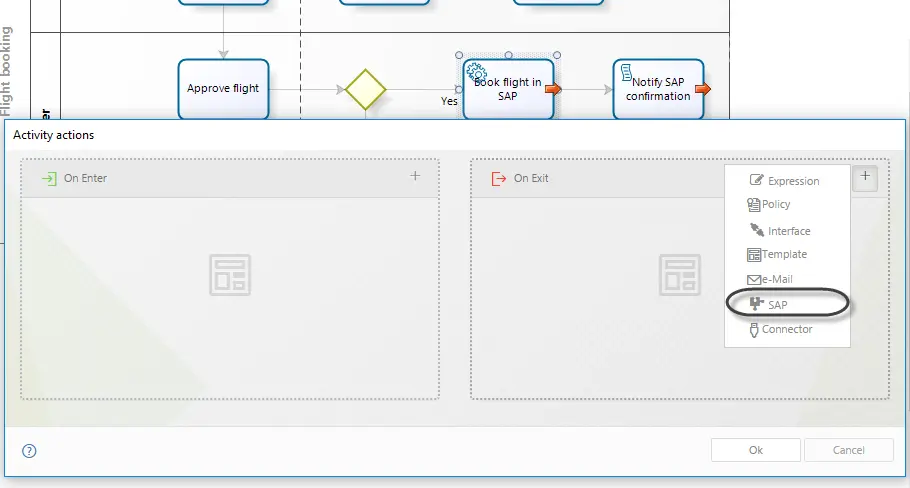Click orange arrow on Notify SAP task
910x488 pixels.
tap(703, 89)
